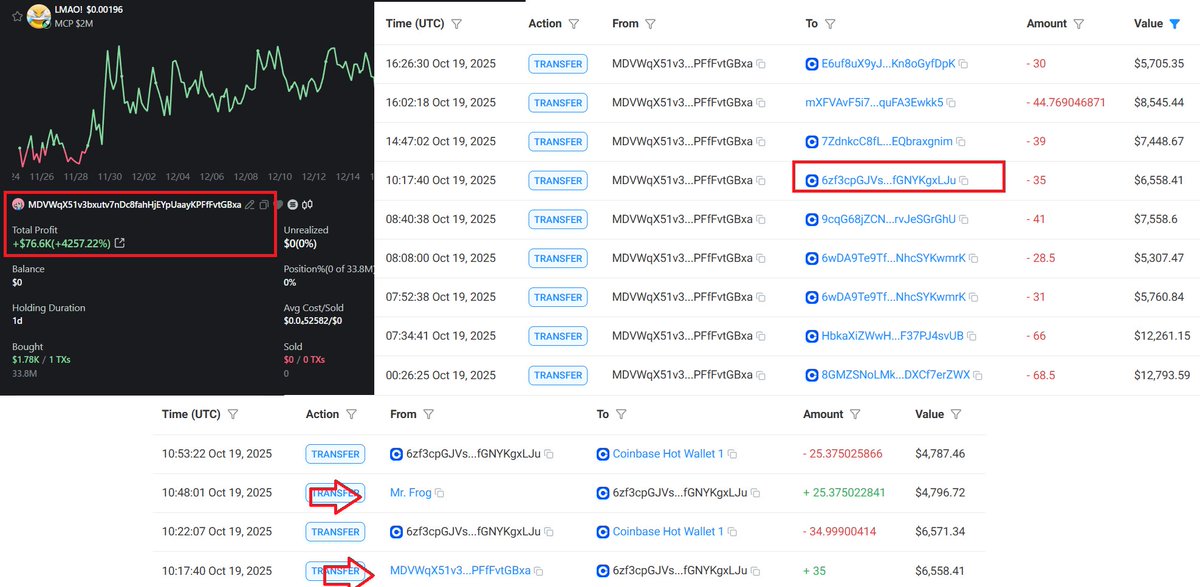Select the - 44.769046871 amount cell
Image resolution: width=1200 pixels, height=587 pixels.
pos(1066,103)
